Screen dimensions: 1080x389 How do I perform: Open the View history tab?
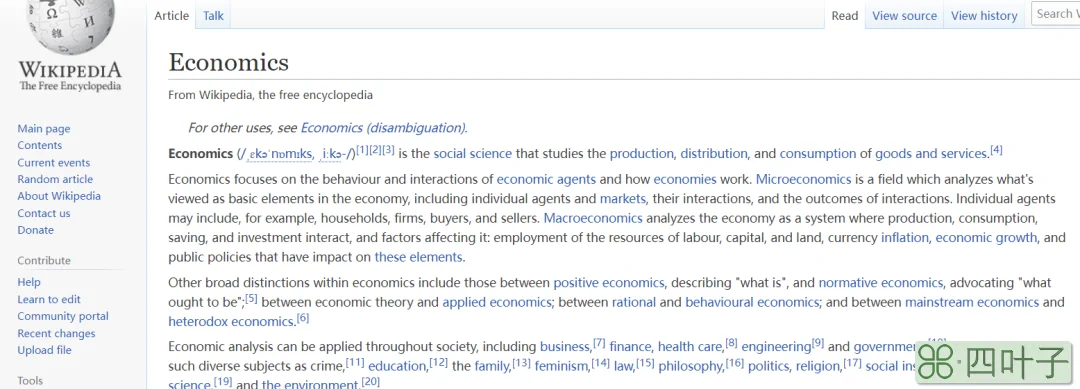click(x=984, y=16)
